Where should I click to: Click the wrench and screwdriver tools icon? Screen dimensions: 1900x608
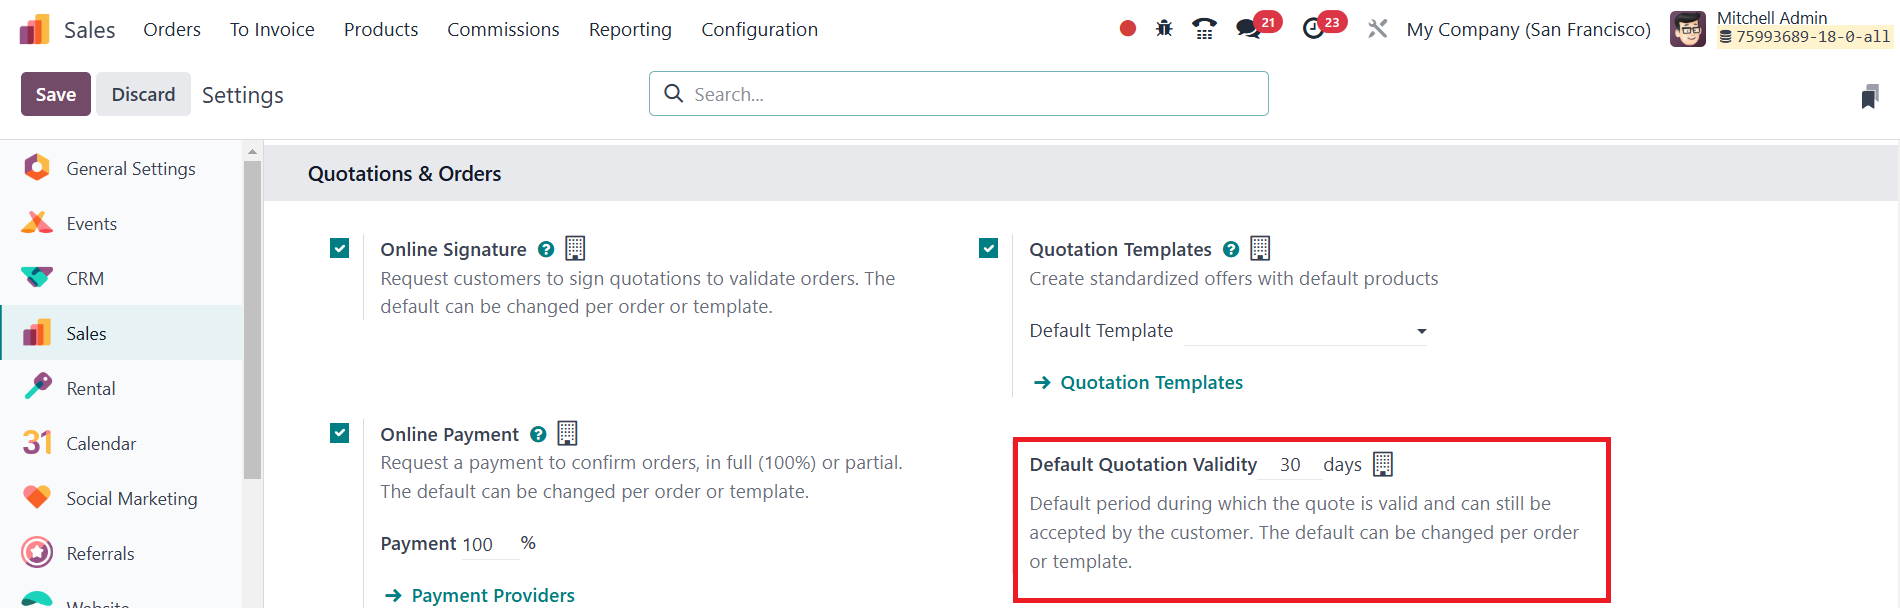tap(1378, 29)
